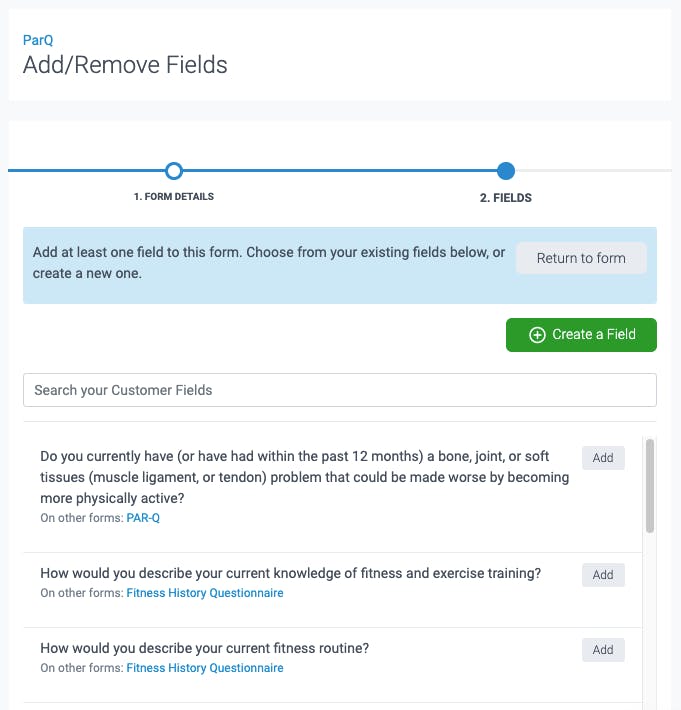The width and height of the screenshot is (681, 710).
Task: Select the 2. FIELDS step label
Action: click(506, 198)
